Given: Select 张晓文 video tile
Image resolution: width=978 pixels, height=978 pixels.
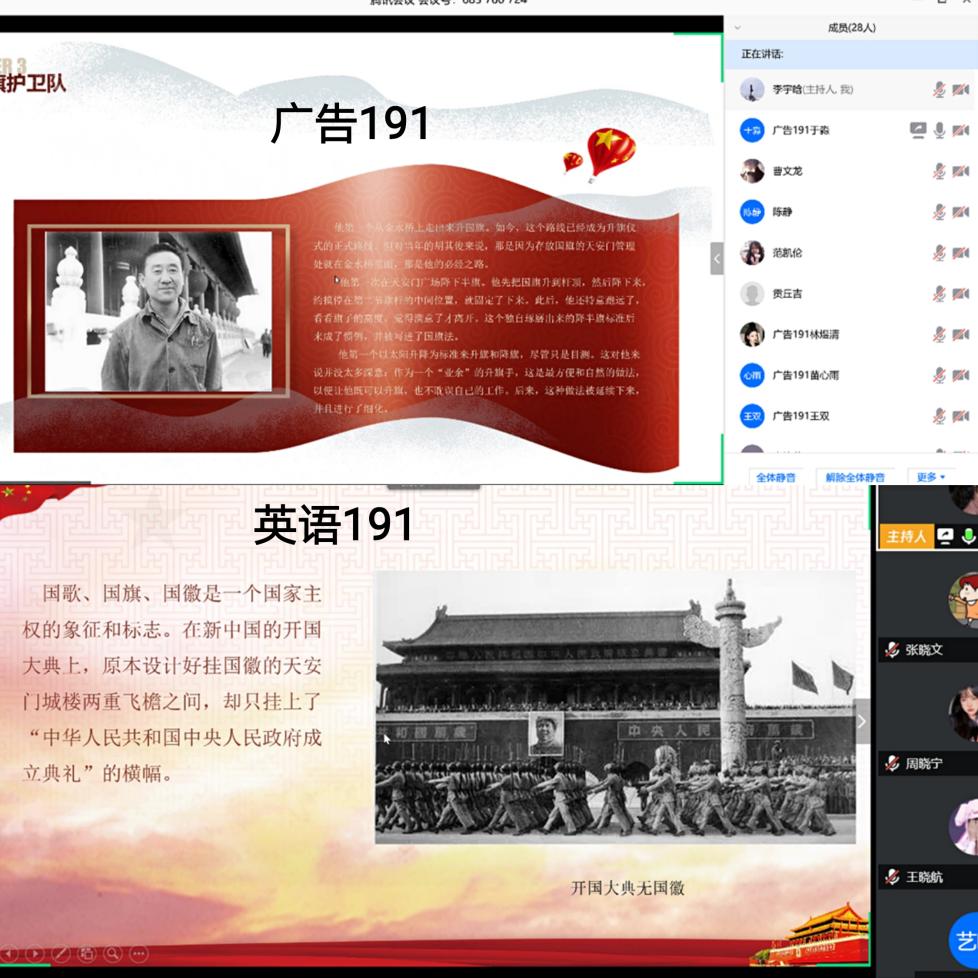Looking at the screenshot, I should pyautogui.click(x=927, y=620).
